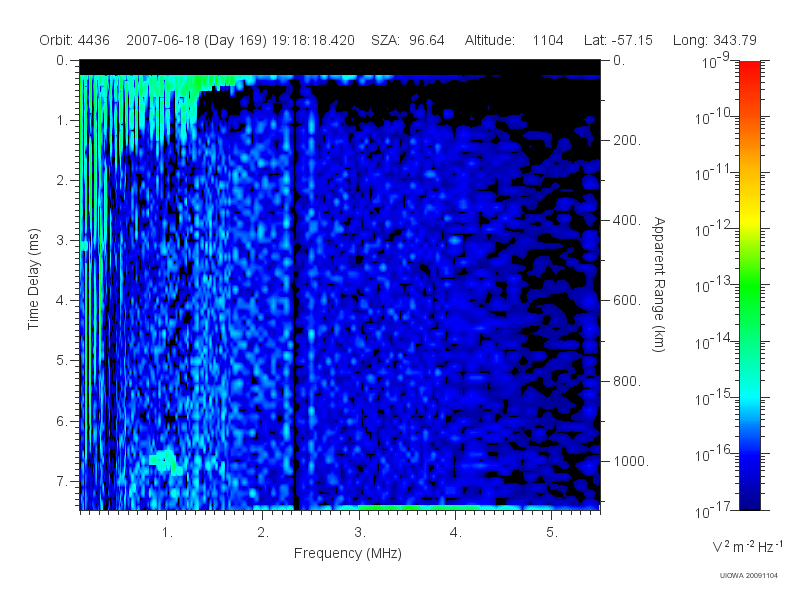Click the '3.' frequency tick label

(360, 533)
